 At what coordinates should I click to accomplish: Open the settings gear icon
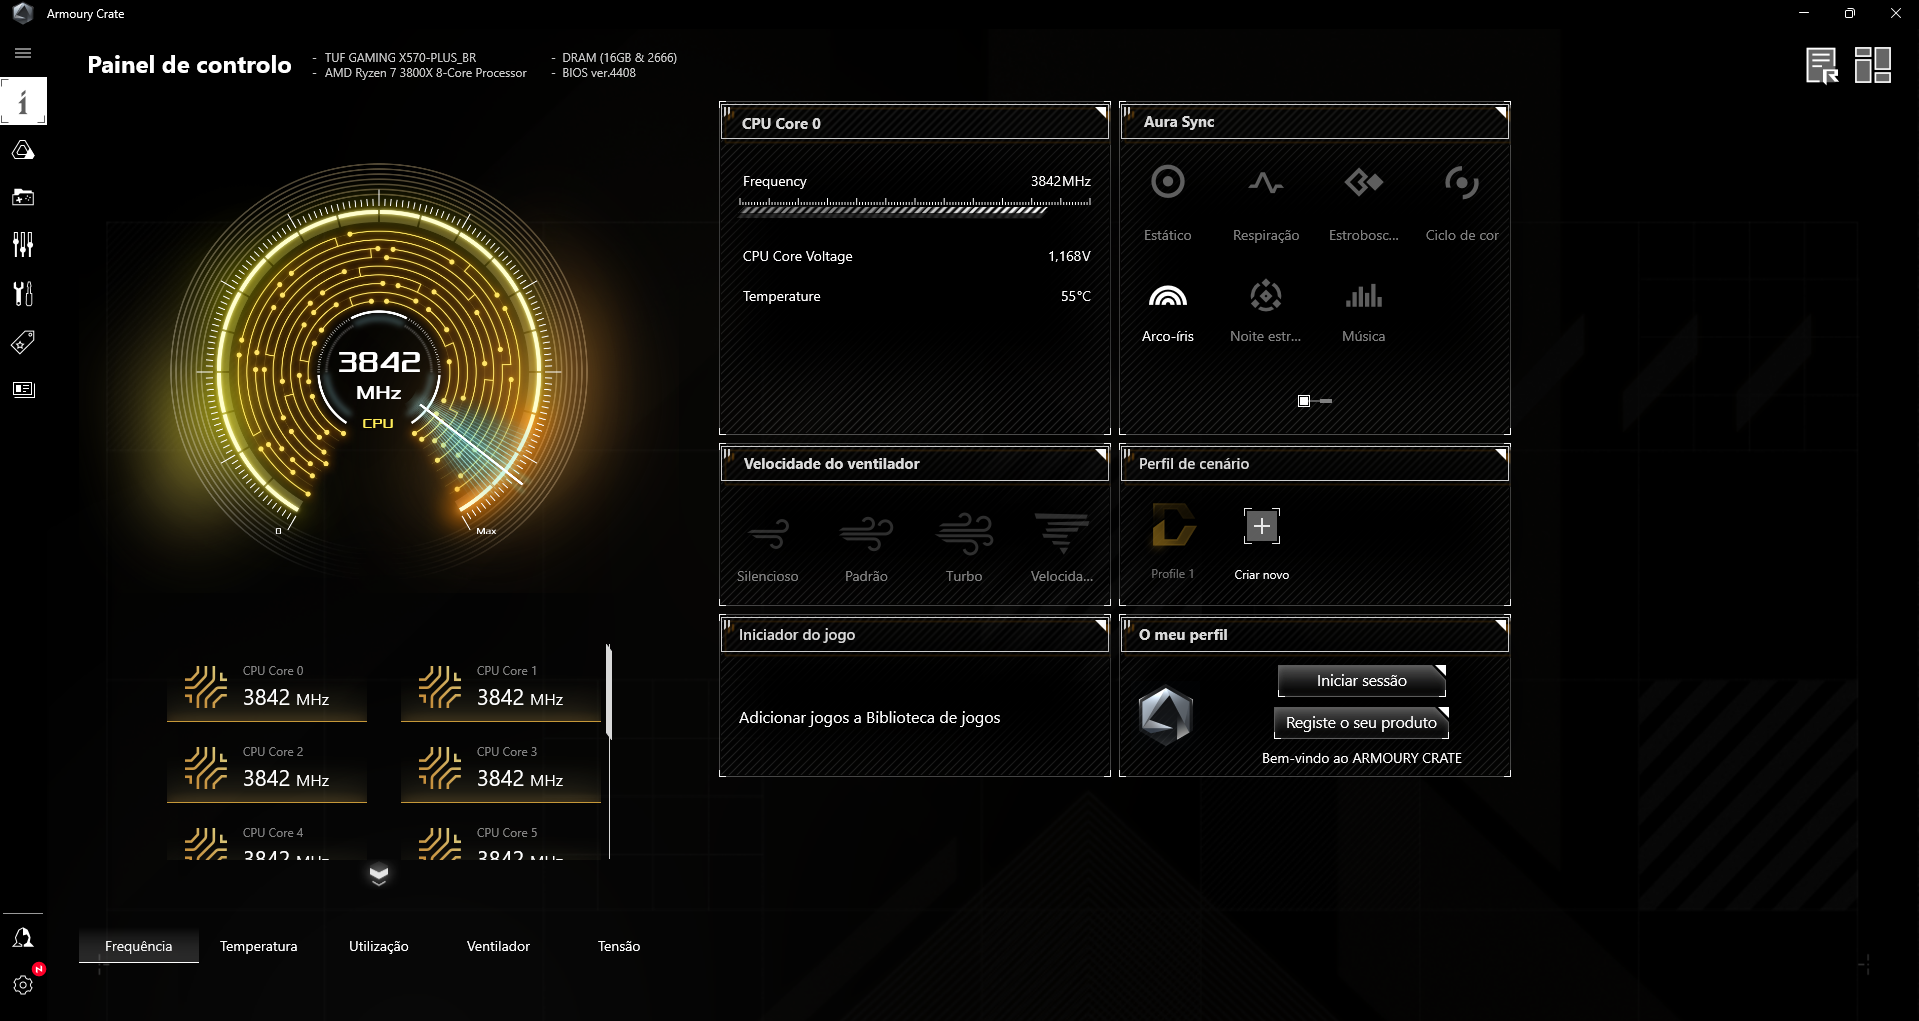pos(23,985)
